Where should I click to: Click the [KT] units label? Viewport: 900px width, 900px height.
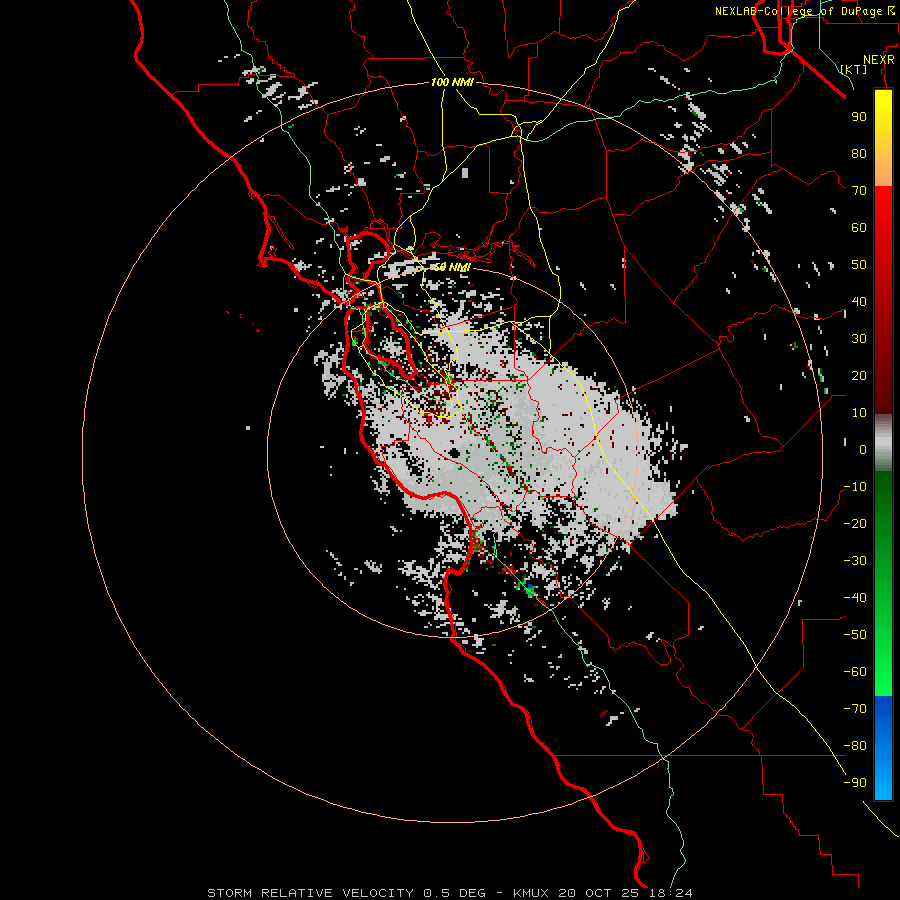click(x=853, y=69)
